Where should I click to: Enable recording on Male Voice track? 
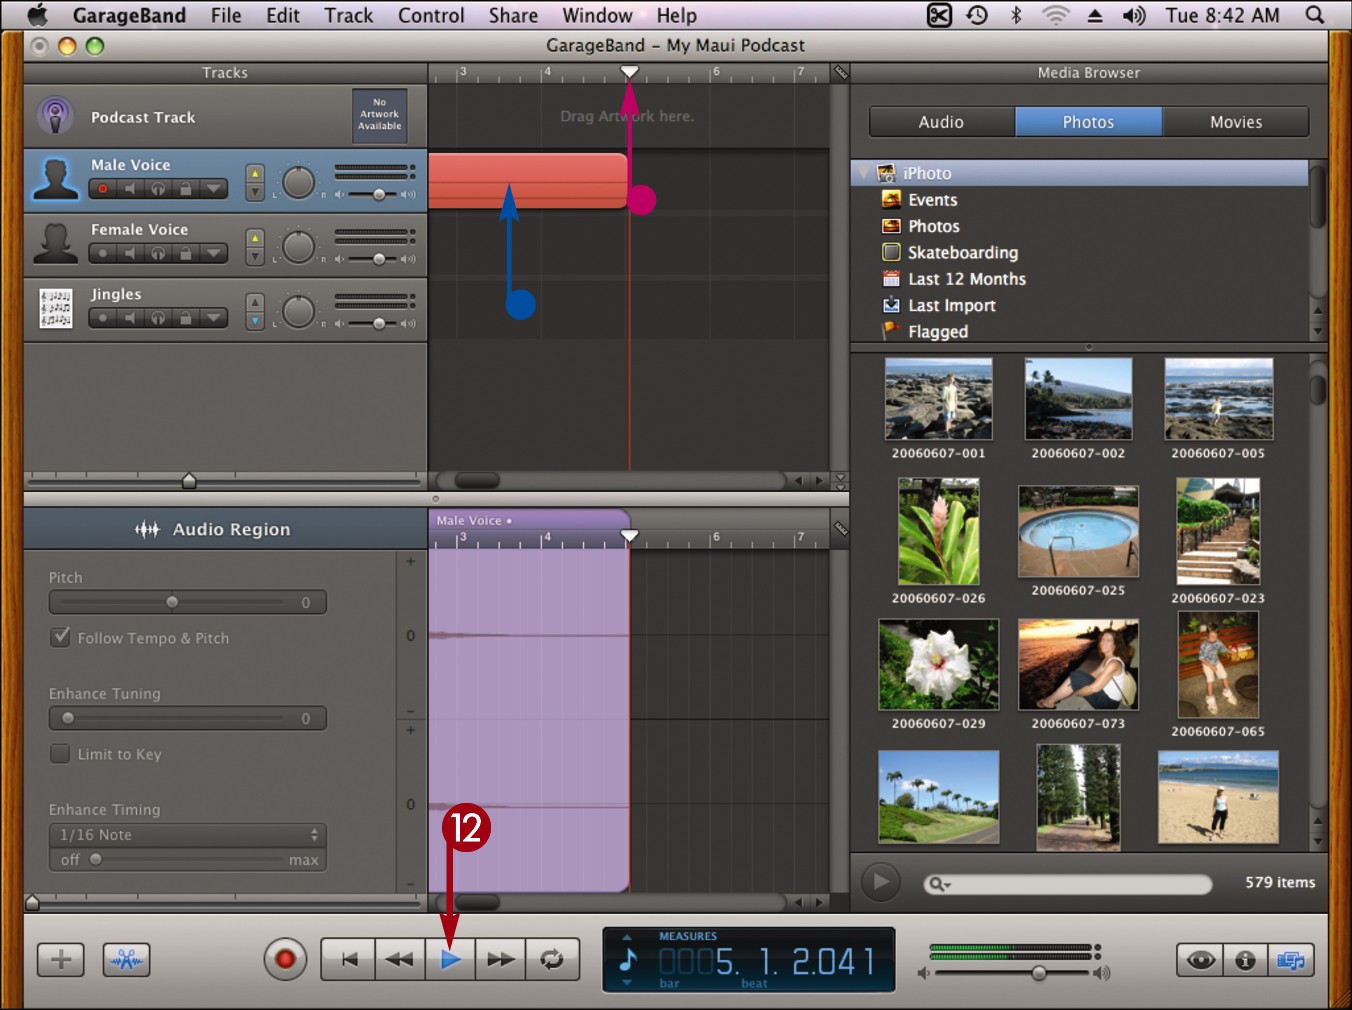coord(102,189)
